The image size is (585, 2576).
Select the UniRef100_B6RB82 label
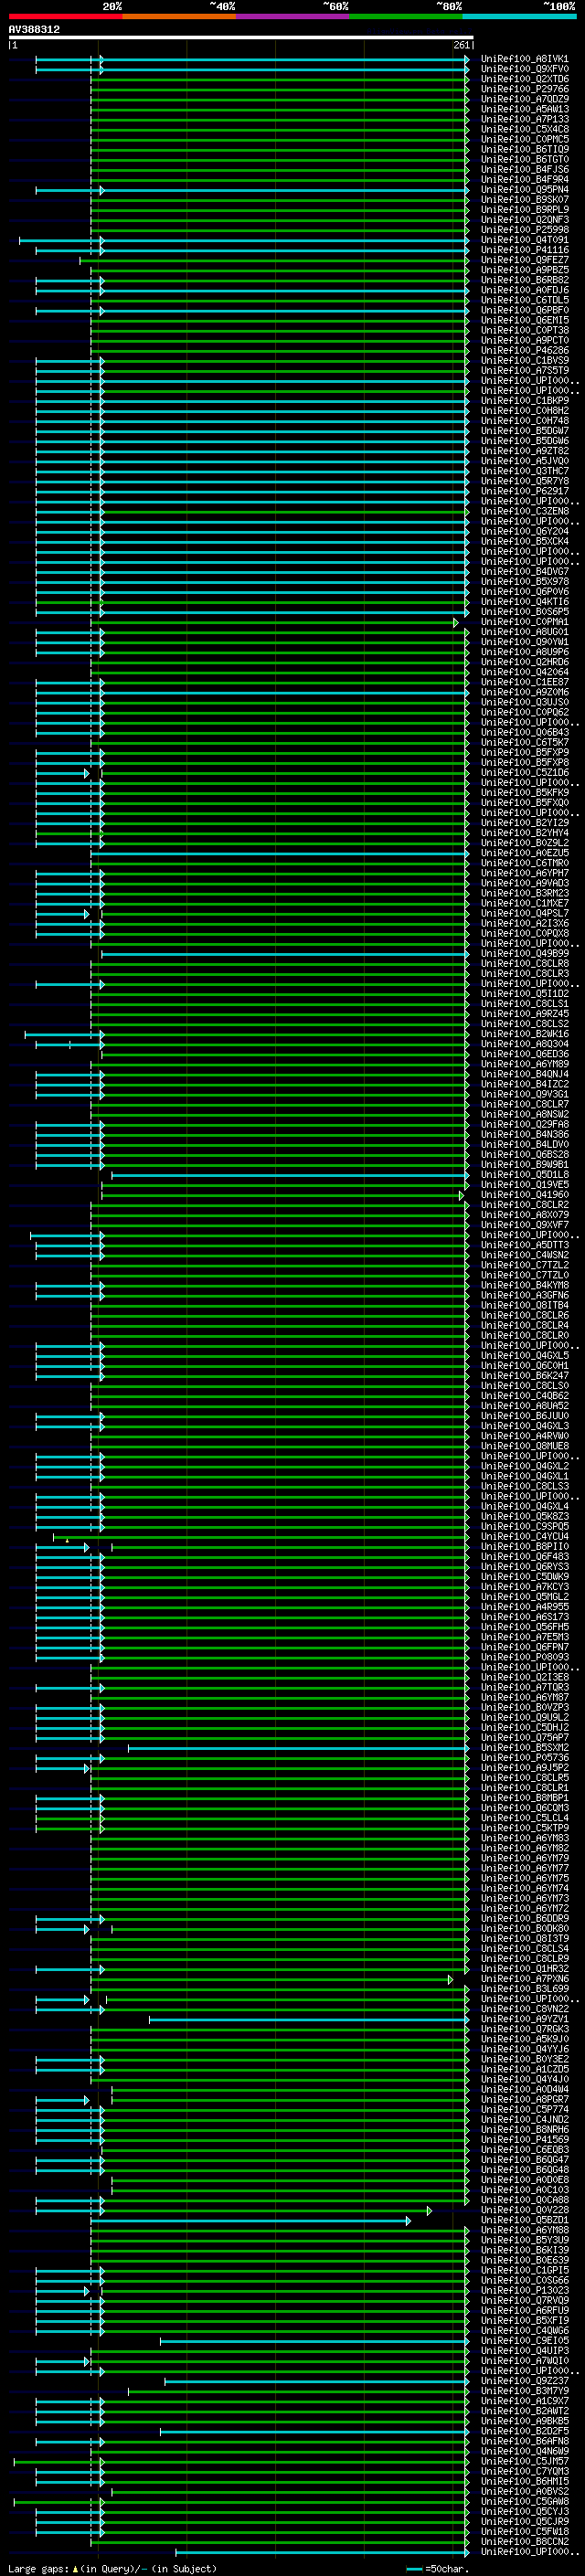tap(524, 280)
